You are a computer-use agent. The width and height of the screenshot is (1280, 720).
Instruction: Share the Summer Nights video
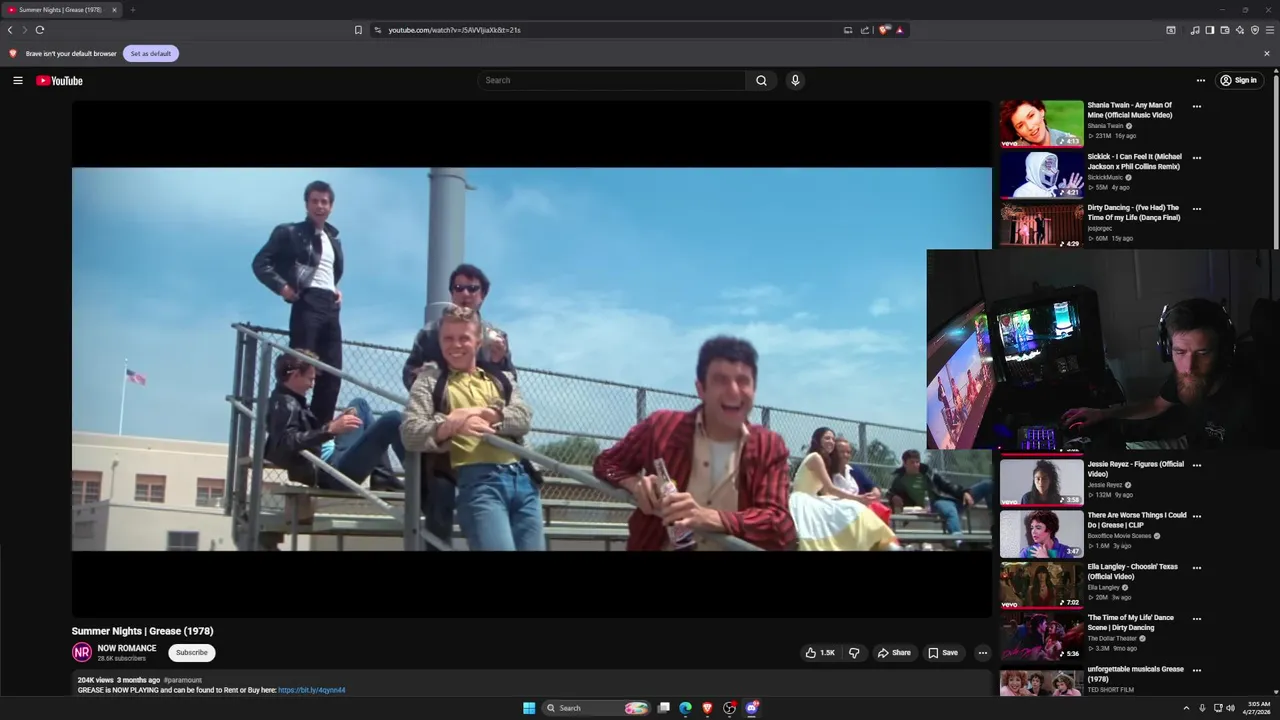pyautogui.click(x=894, y=653)
